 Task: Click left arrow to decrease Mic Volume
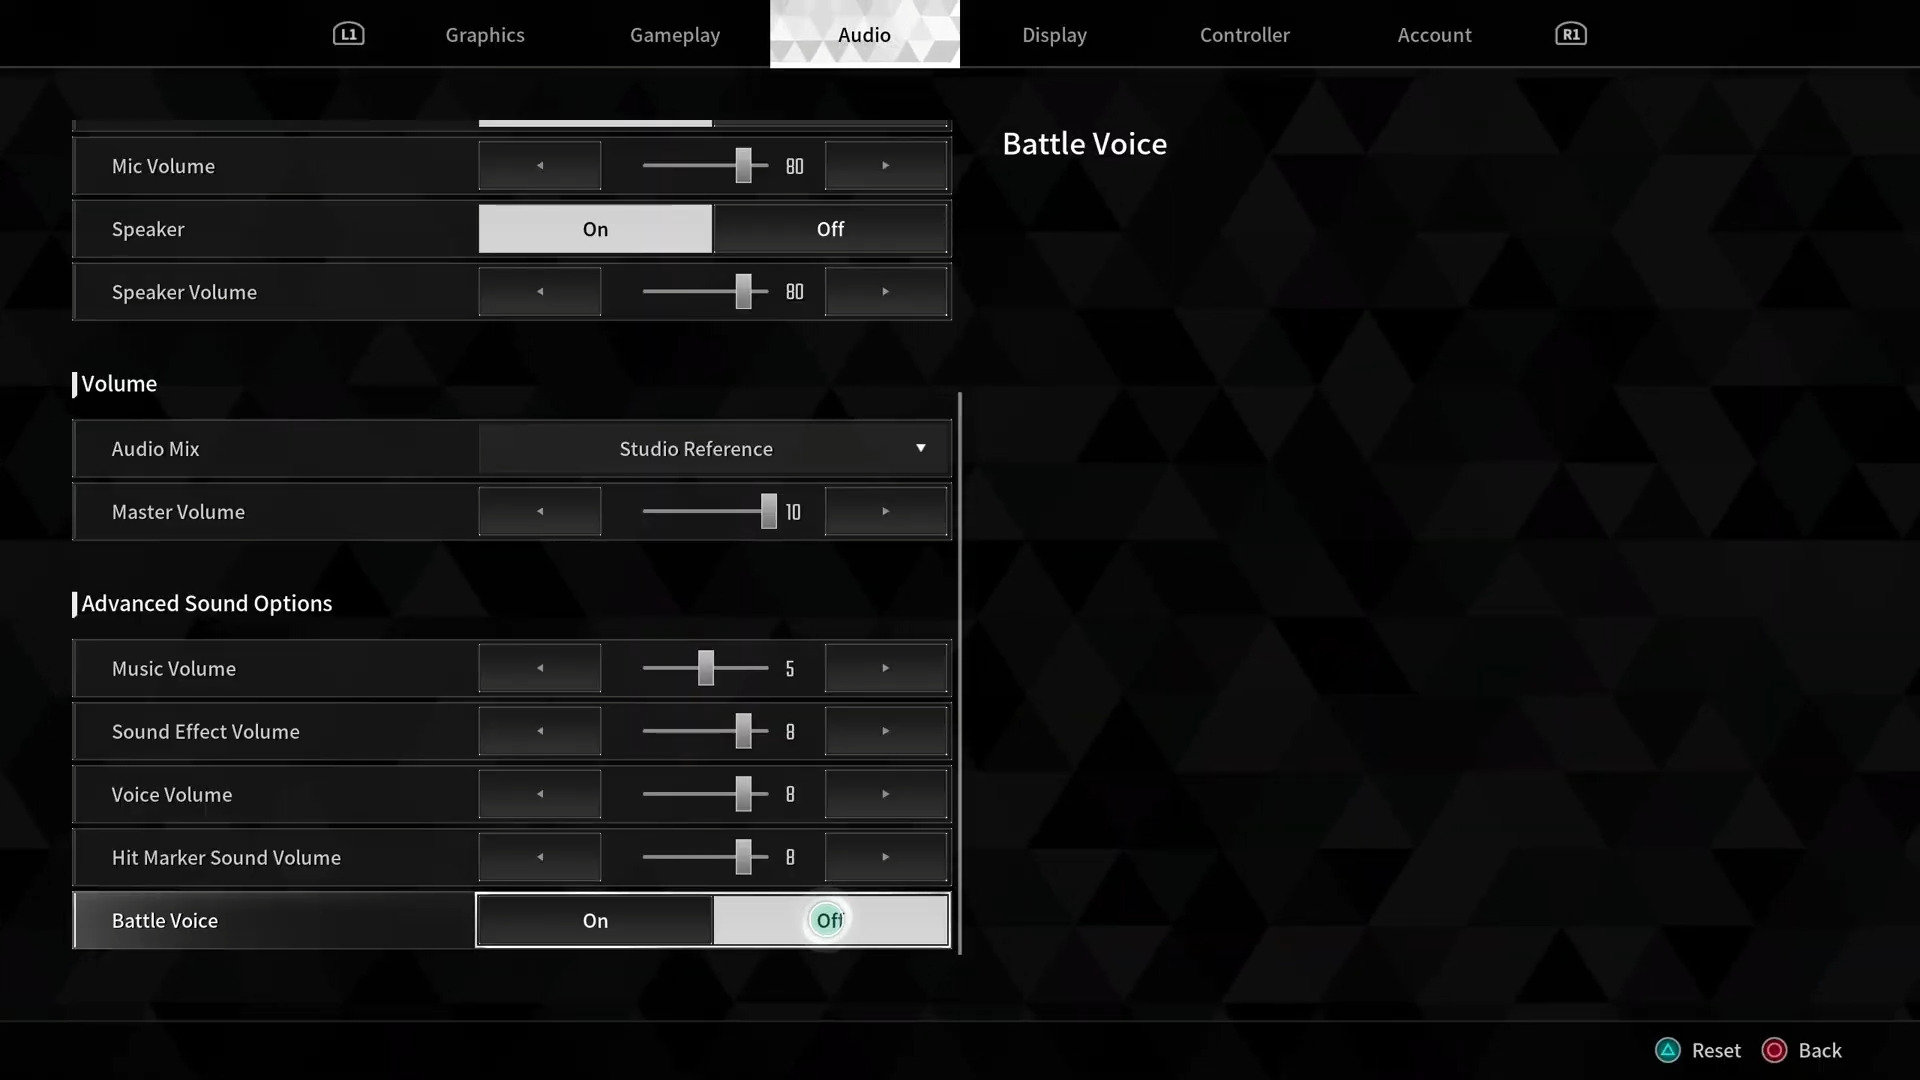coord(541,165)
